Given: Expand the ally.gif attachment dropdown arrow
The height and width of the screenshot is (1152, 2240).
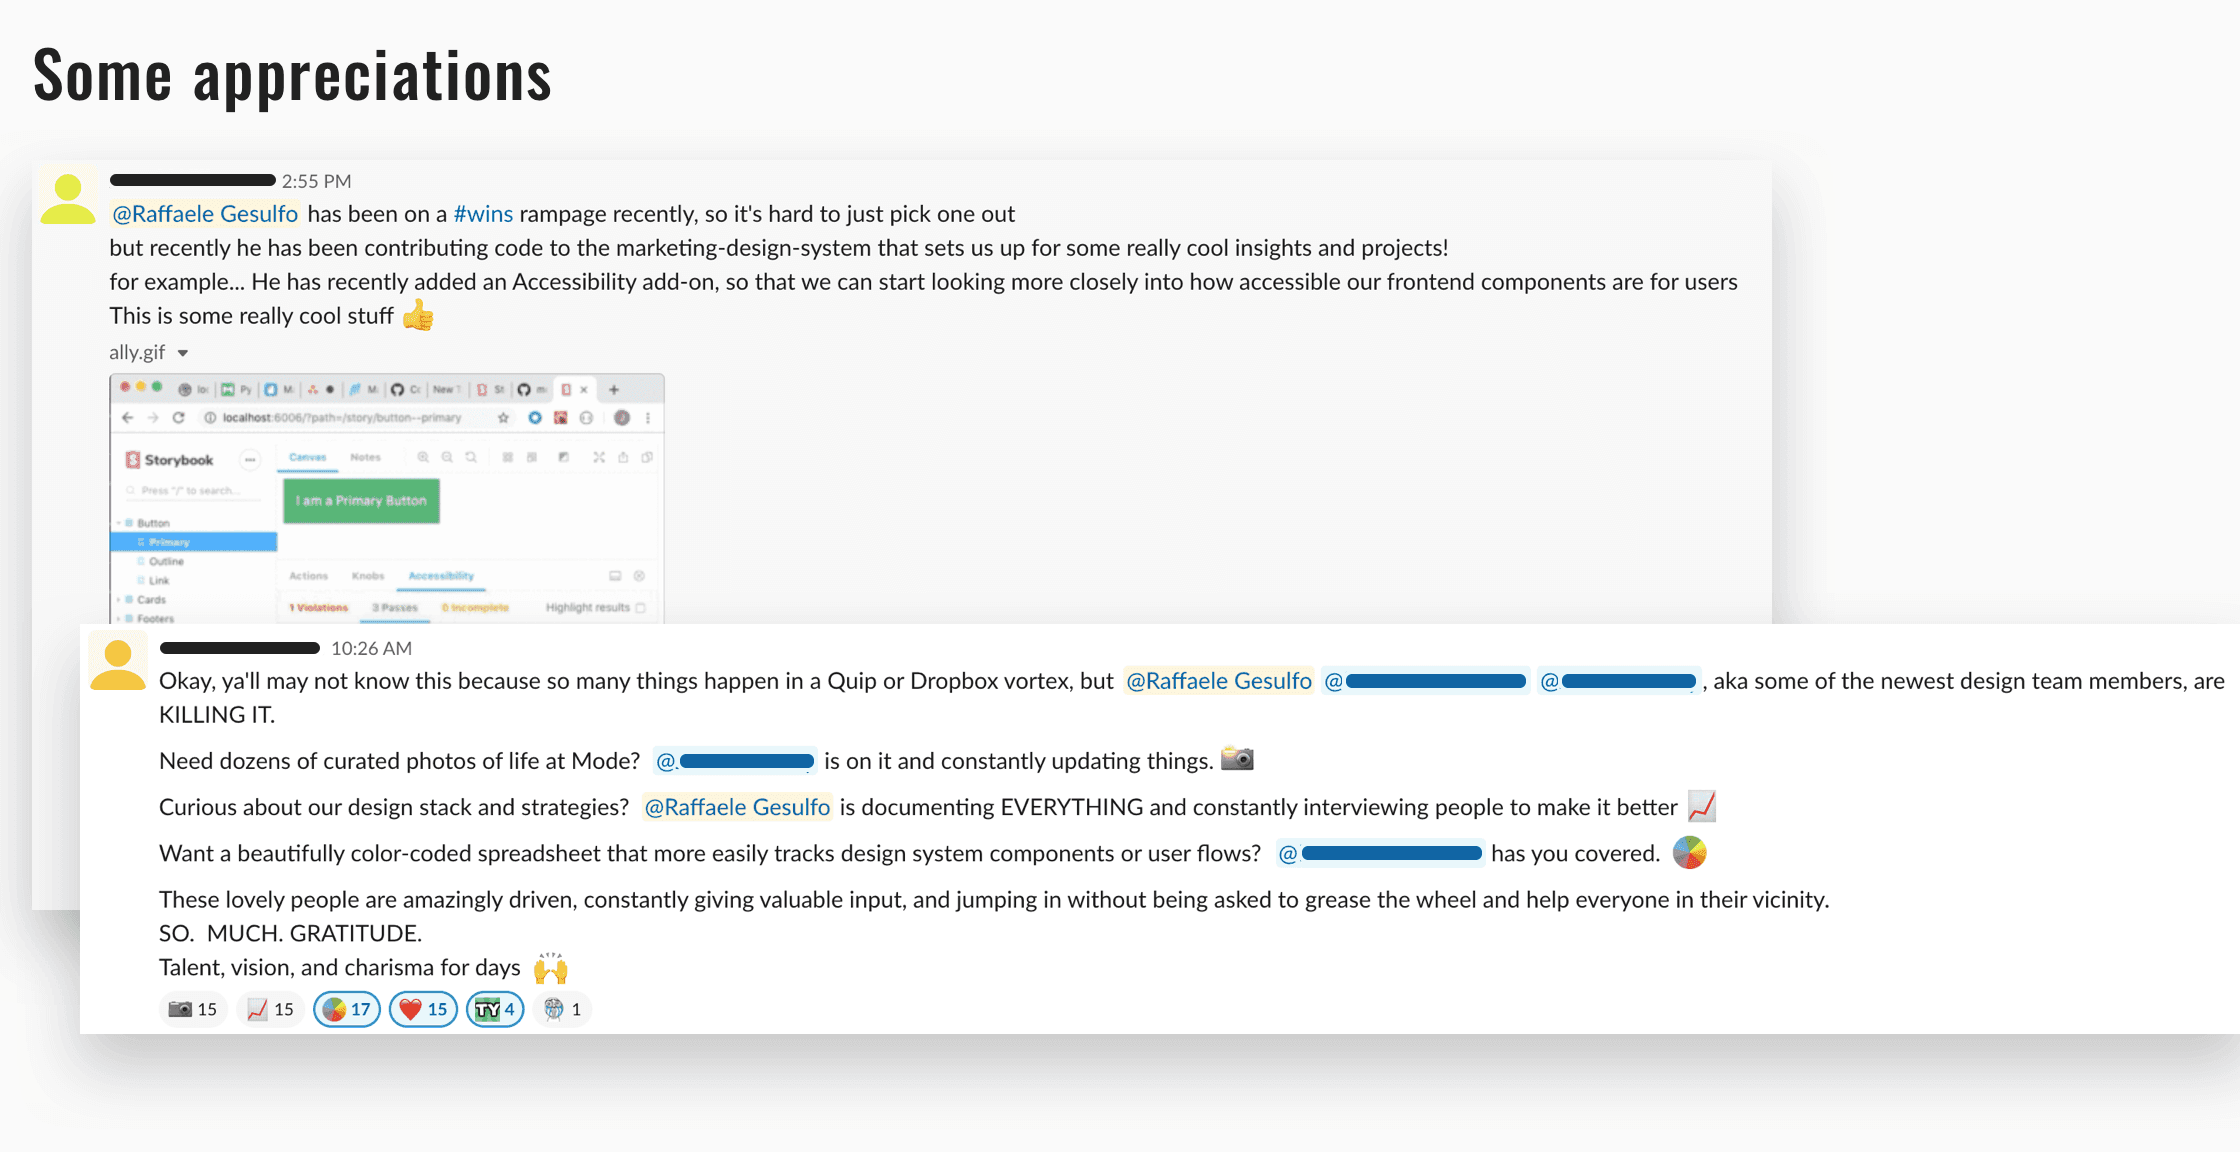Looking at the screenshot, I should [x=183, y=353].
